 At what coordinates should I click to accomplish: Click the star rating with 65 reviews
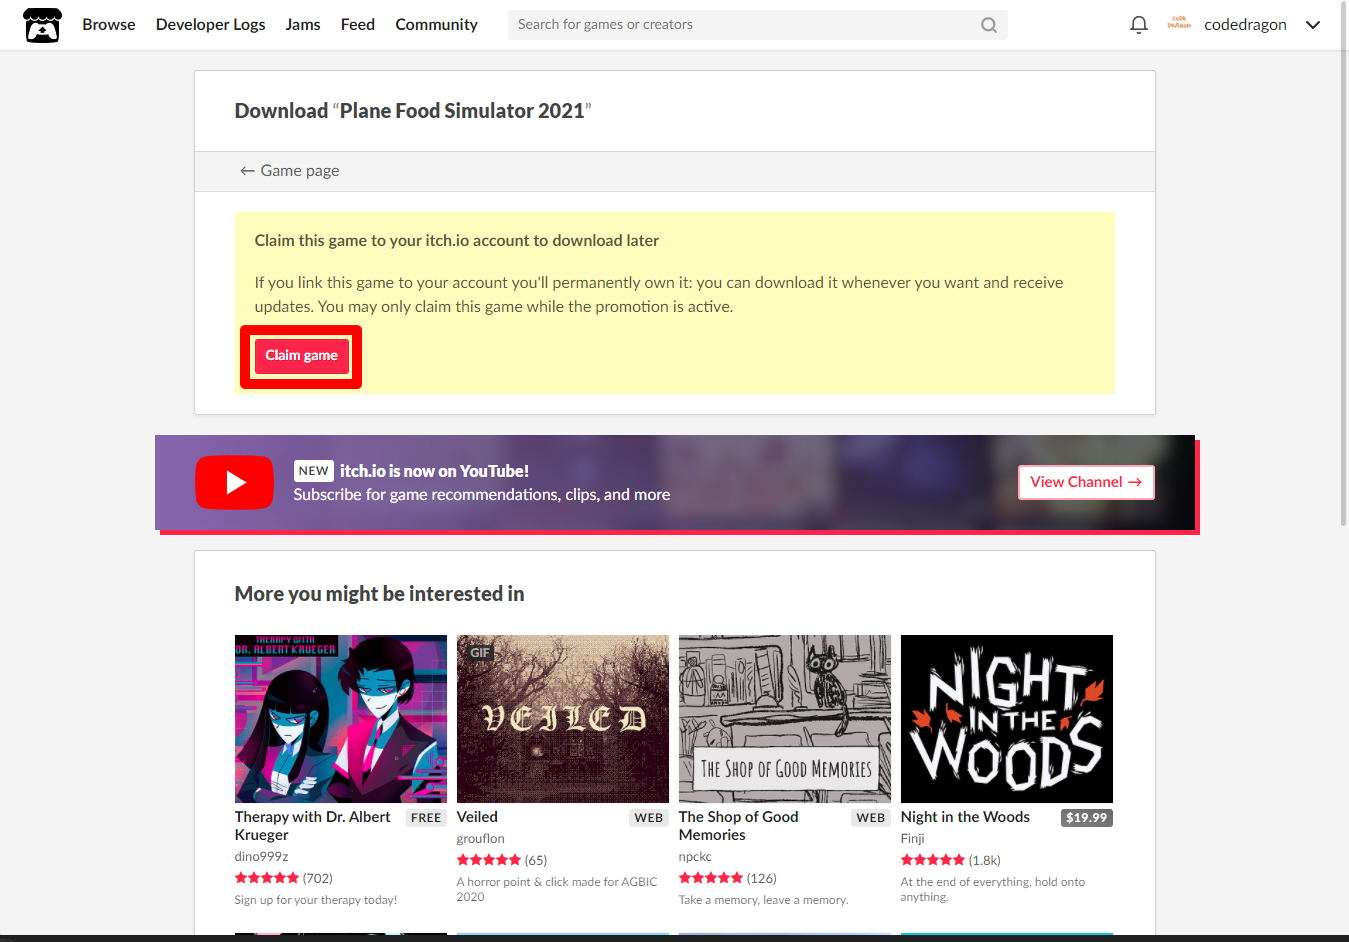[x=502, y=860]
